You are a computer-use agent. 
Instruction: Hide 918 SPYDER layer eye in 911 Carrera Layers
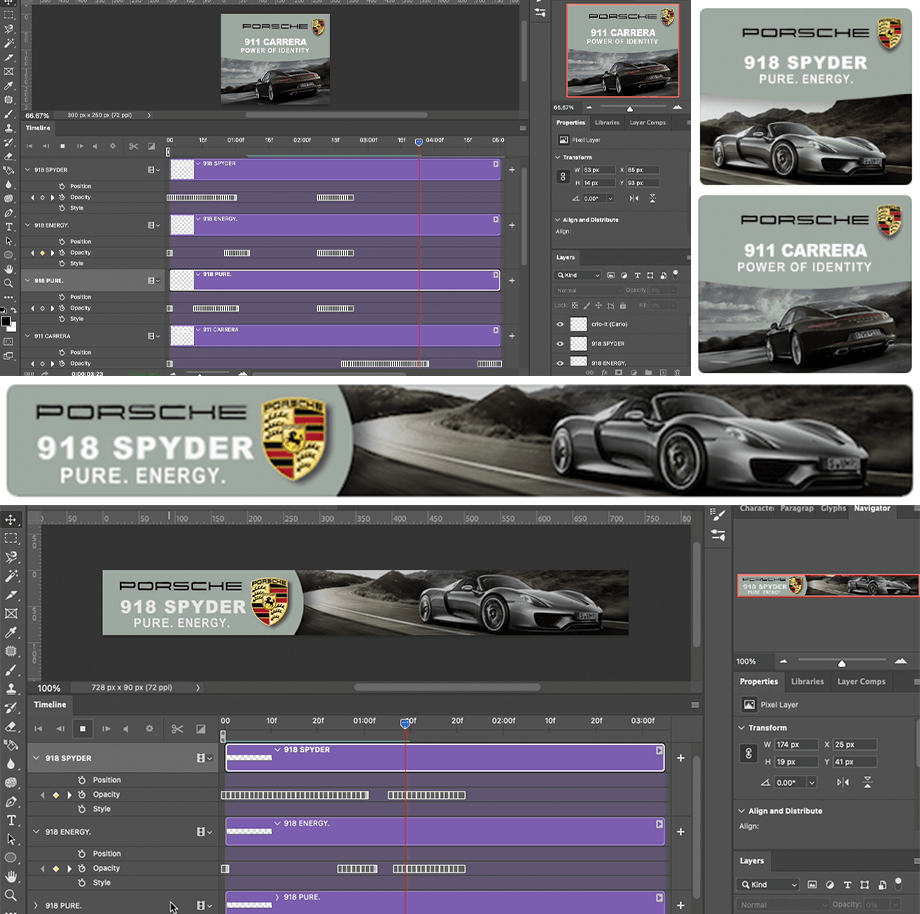(x=560, y=344)
